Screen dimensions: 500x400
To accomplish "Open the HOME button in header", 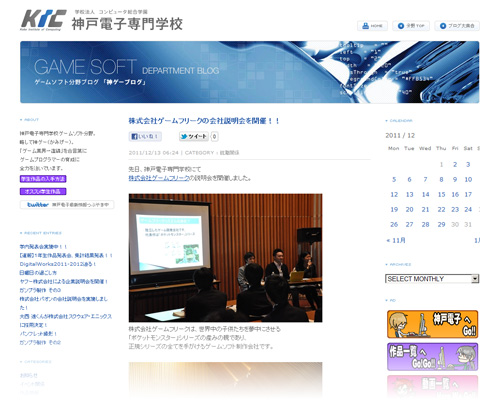I will coord(372,26).
